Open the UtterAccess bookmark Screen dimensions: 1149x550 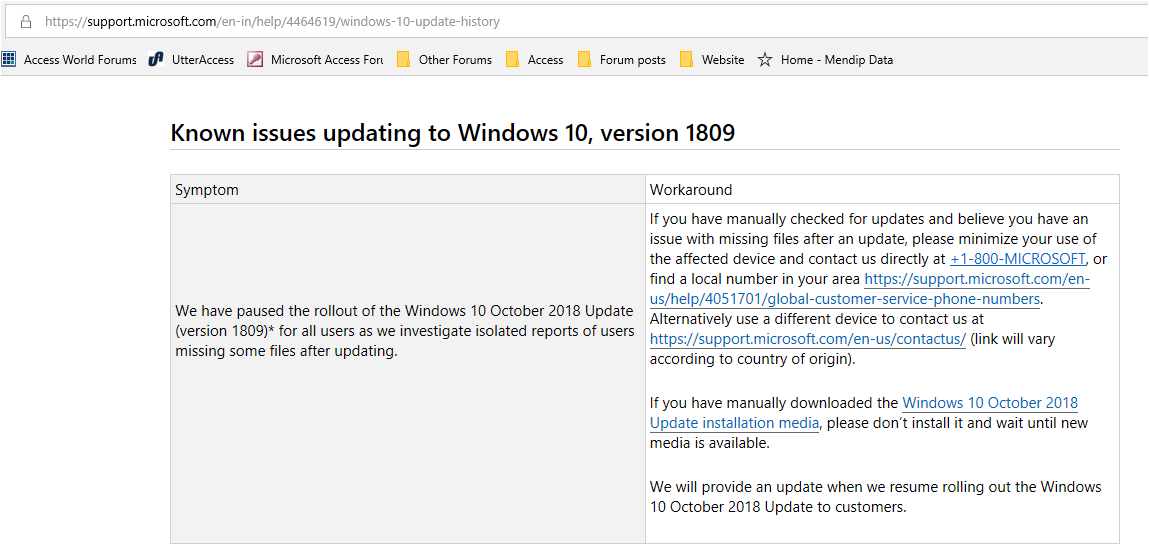pyautogui.click(x=191, y=60)
